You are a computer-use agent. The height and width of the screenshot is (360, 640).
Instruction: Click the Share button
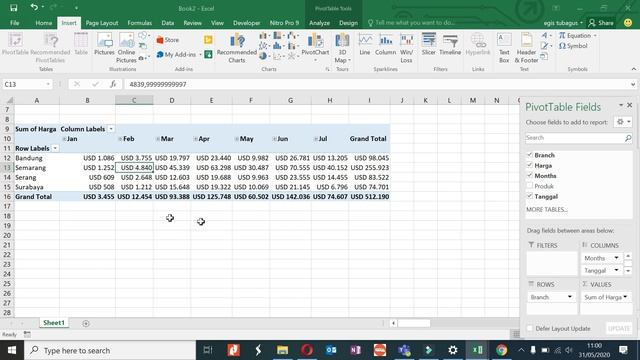click(x=601, y=23)
